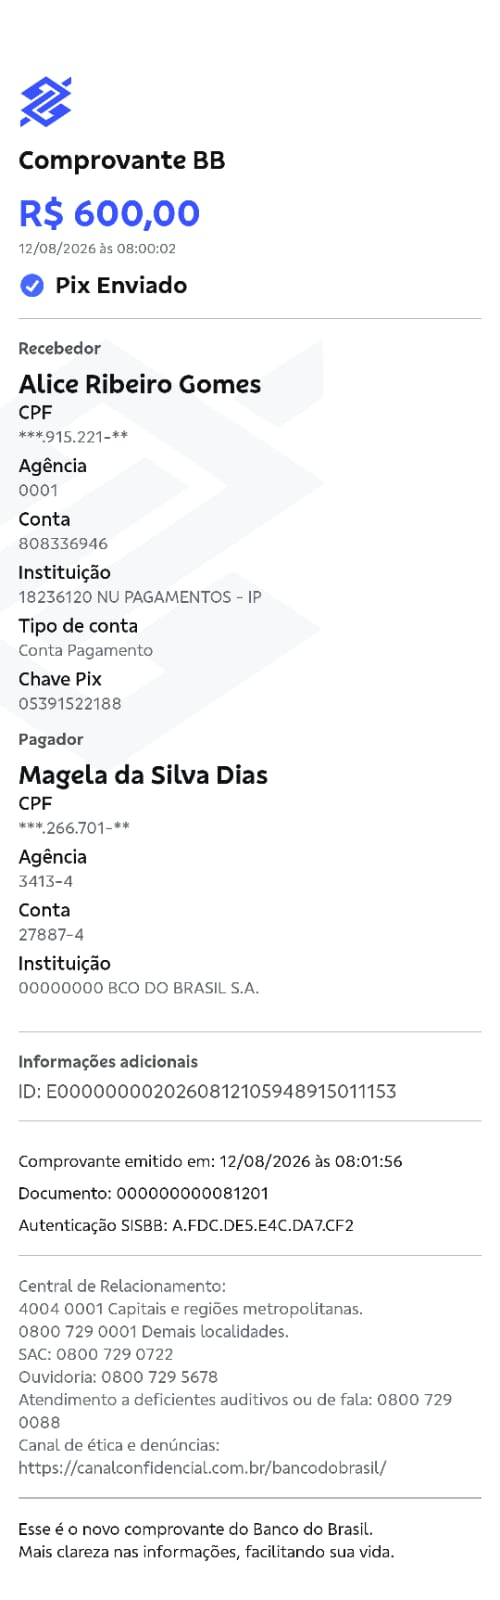Click the payer Agência 3413-4
Screen dimensions: 500x1600
46,882
